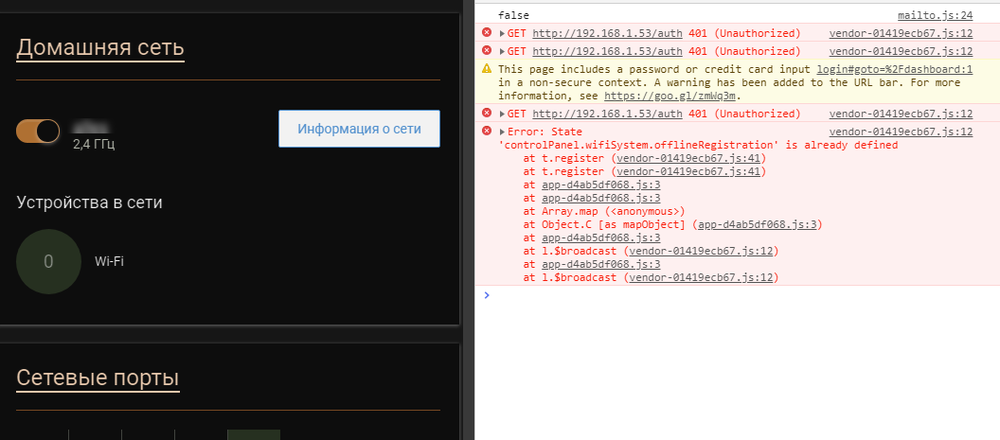
Task: Open the vendor-01419ecb67.js:12 link on the 'Error: State' row
Action: [901, 132]
